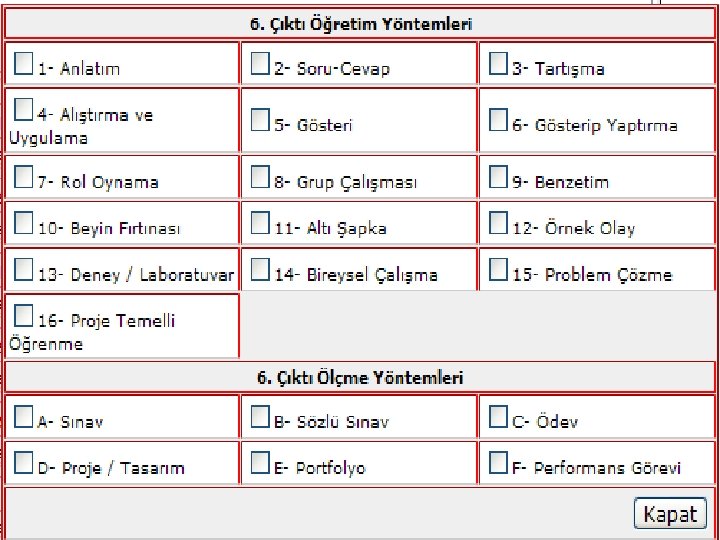Image resolution: width=720 pixels, height=540 pixels.
Task: Enable '10- Beyin Fırtınası' checkbox
Action: pyautogui.click(x=24, y=225)
